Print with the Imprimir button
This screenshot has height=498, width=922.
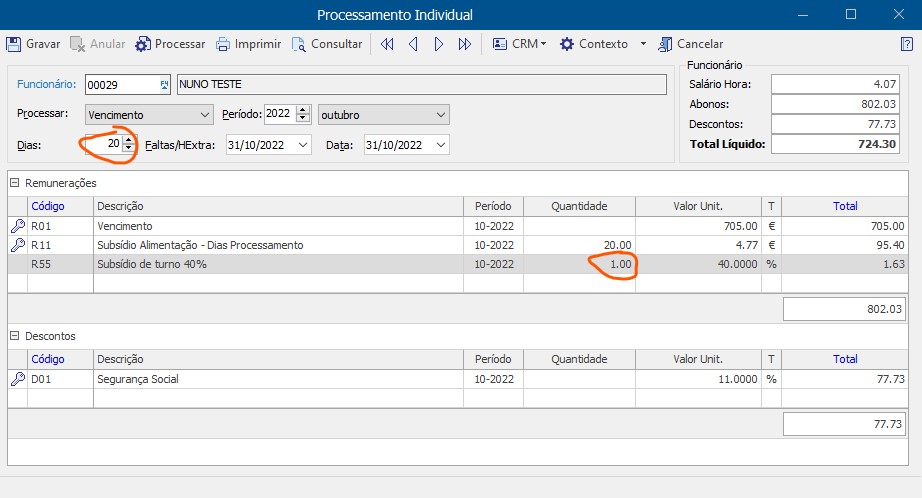tap(250, 44)
